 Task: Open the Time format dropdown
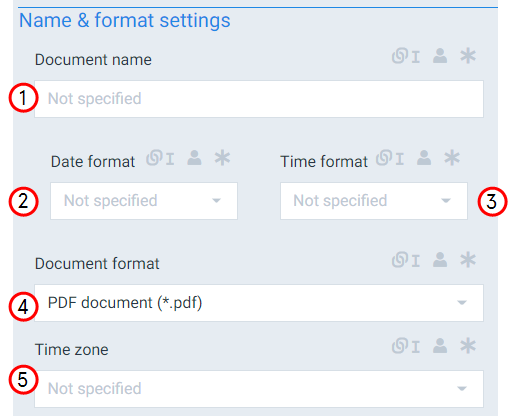pyautogui.click(x=374, y=201)
